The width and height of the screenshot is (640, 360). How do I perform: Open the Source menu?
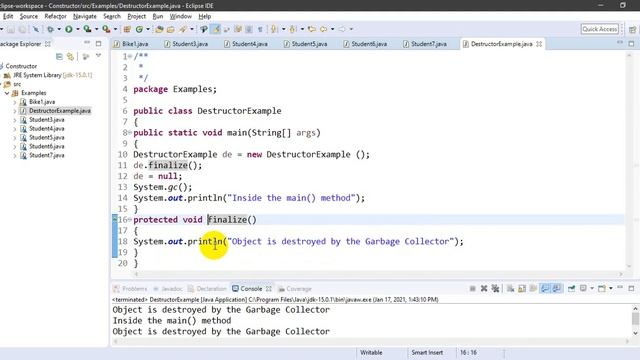[29, 16]
